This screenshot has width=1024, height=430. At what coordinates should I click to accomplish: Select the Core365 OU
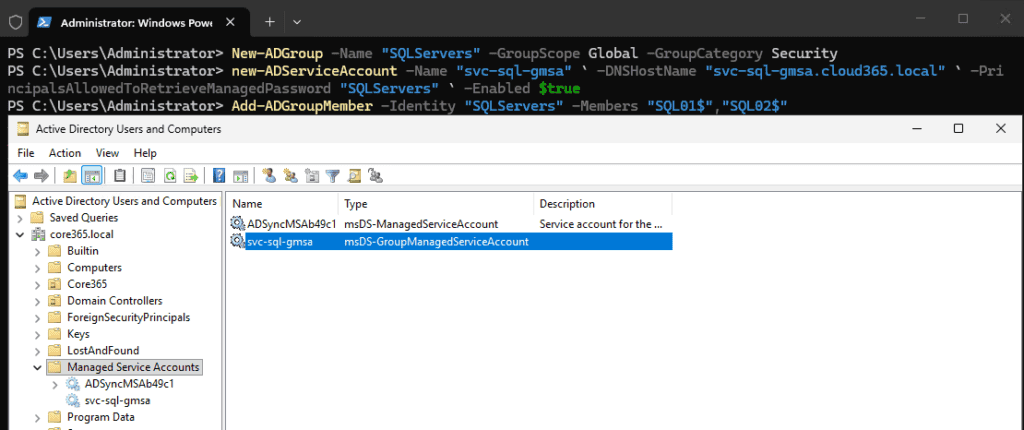click(x=87, y=284)
